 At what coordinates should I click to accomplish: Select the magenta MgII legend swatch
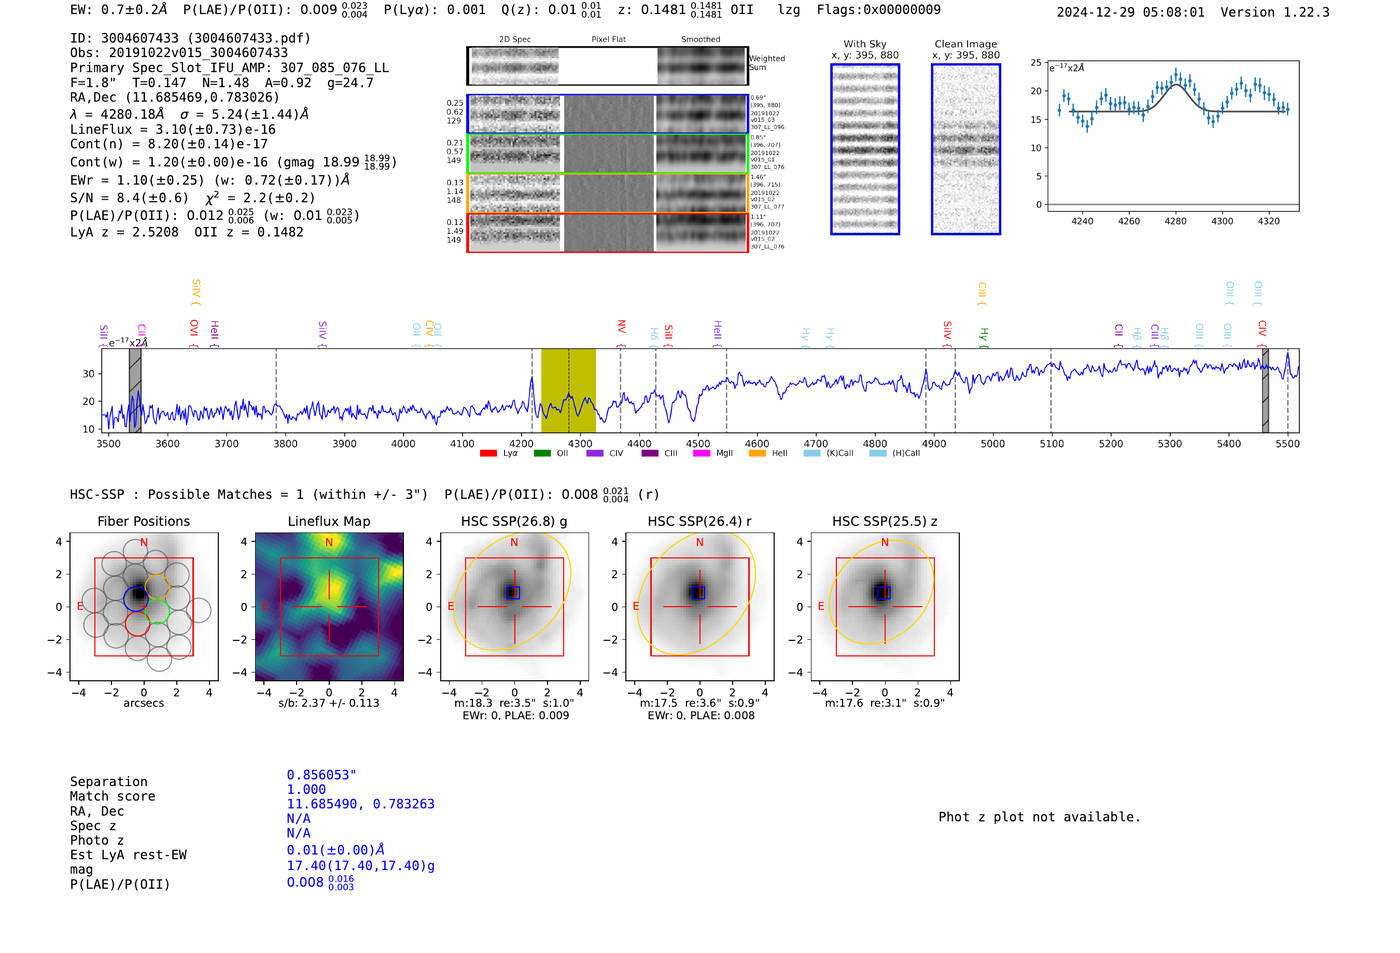click(702, 453)
